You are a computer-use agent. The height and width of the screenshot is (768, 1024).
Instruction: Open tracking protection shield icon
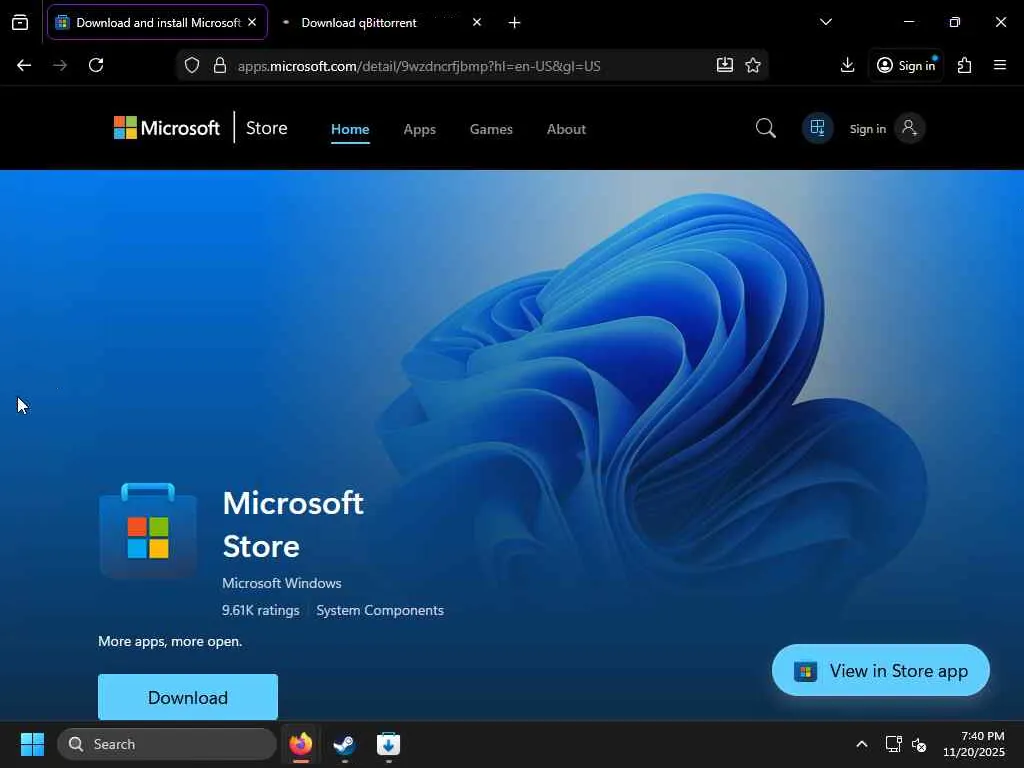(x=192, y=65)
